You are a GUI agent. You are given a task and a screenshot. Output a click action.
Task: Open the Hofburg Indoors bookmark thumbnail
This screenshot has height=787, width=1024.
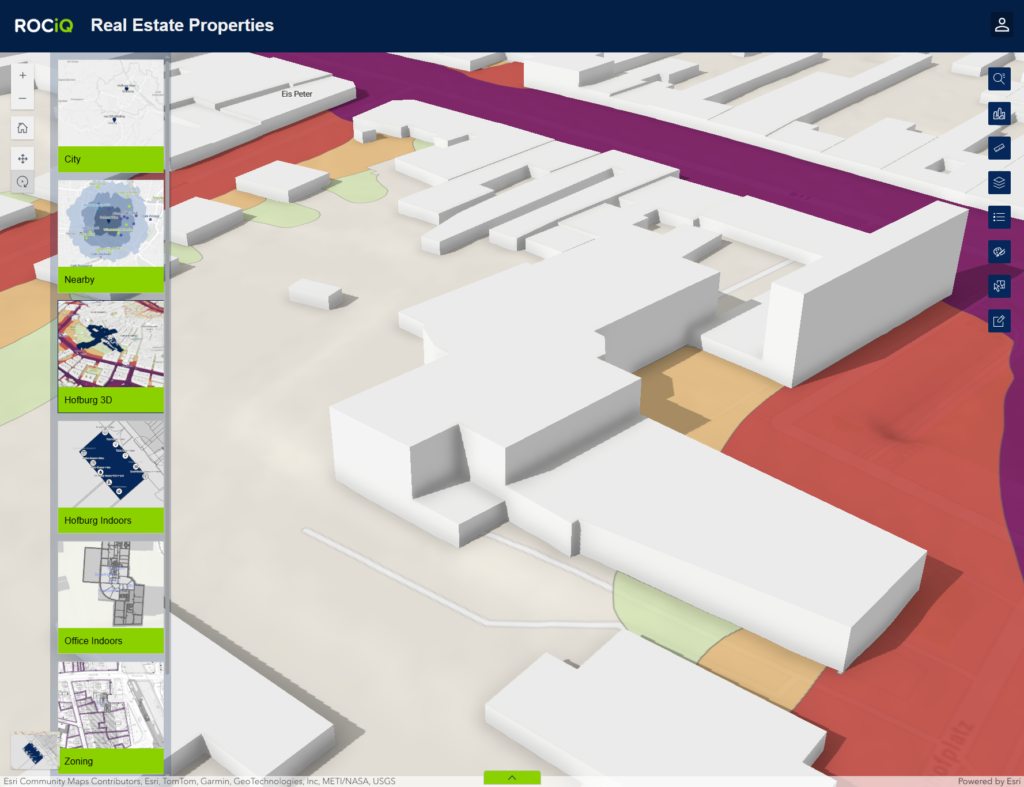coord(111,464)
